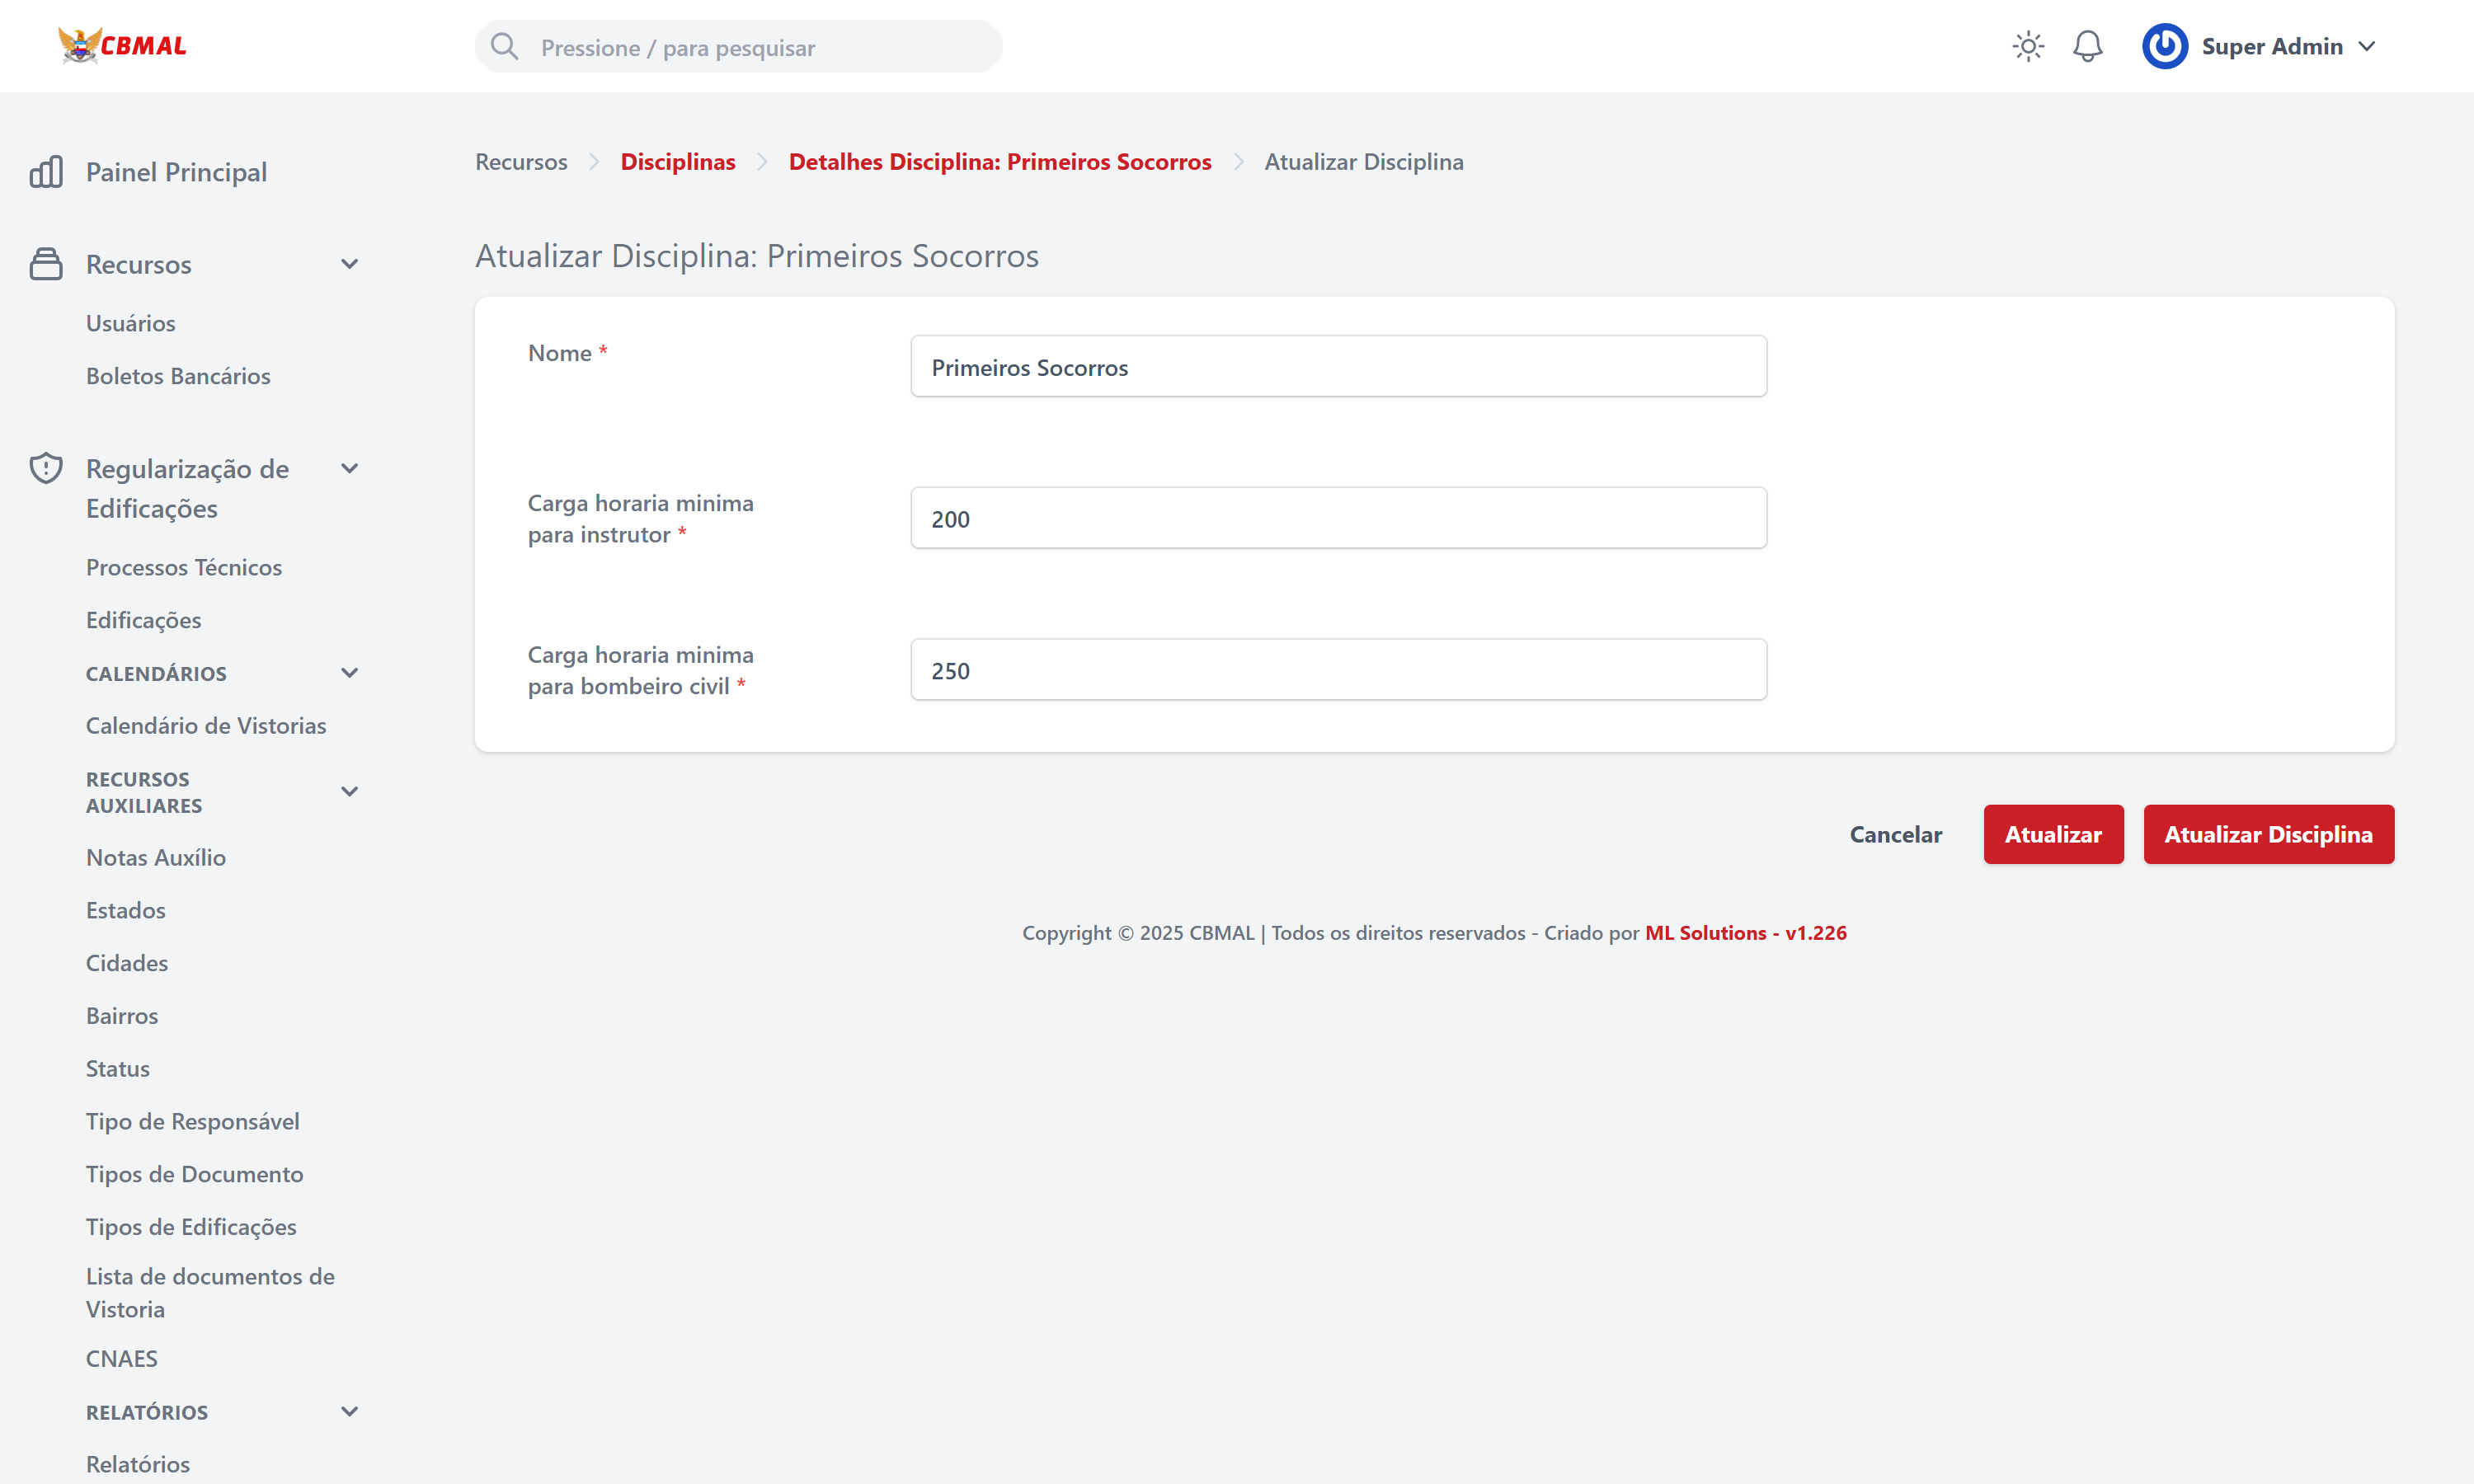Collapse the Recursos sidebar section

[x=349, y=264]
